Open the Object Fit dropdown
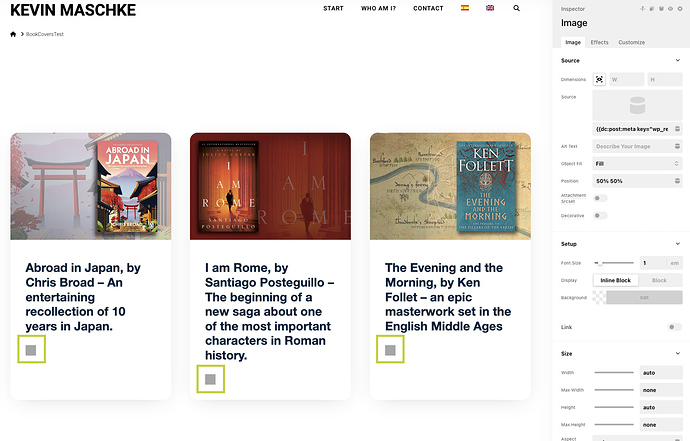 [637, 163]
